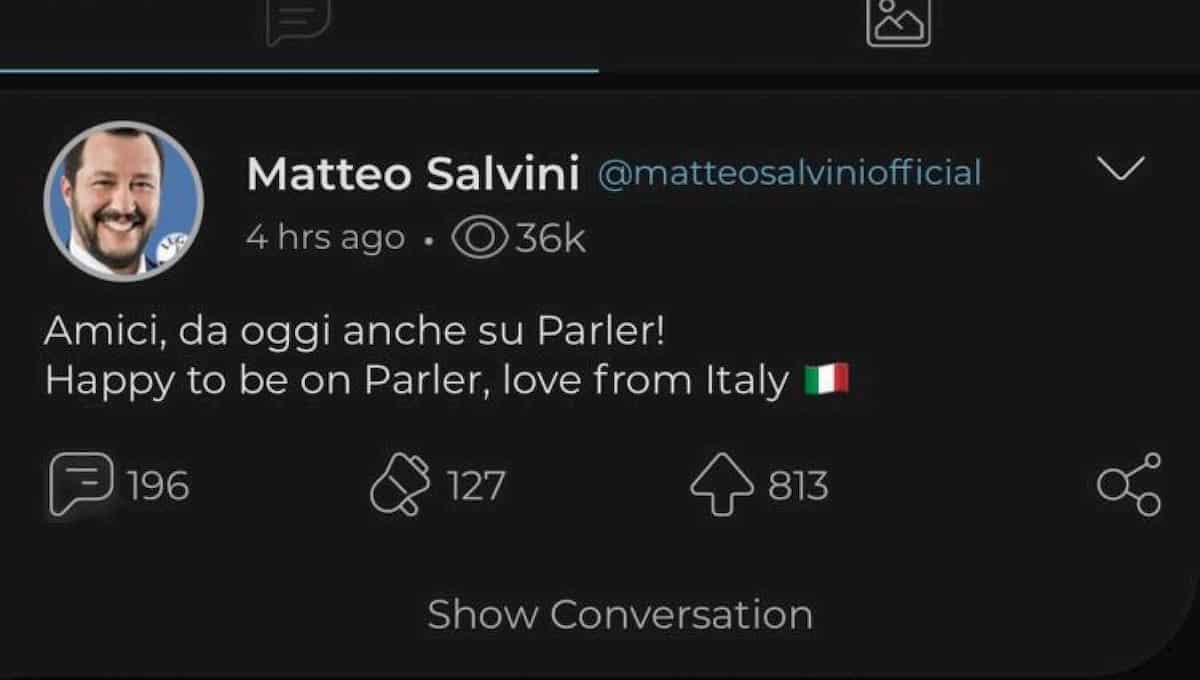Image resolution: width=1200 pixels, height=680 pixels.
Task: Toggle the upvote on the post
Action: [722, 485]
